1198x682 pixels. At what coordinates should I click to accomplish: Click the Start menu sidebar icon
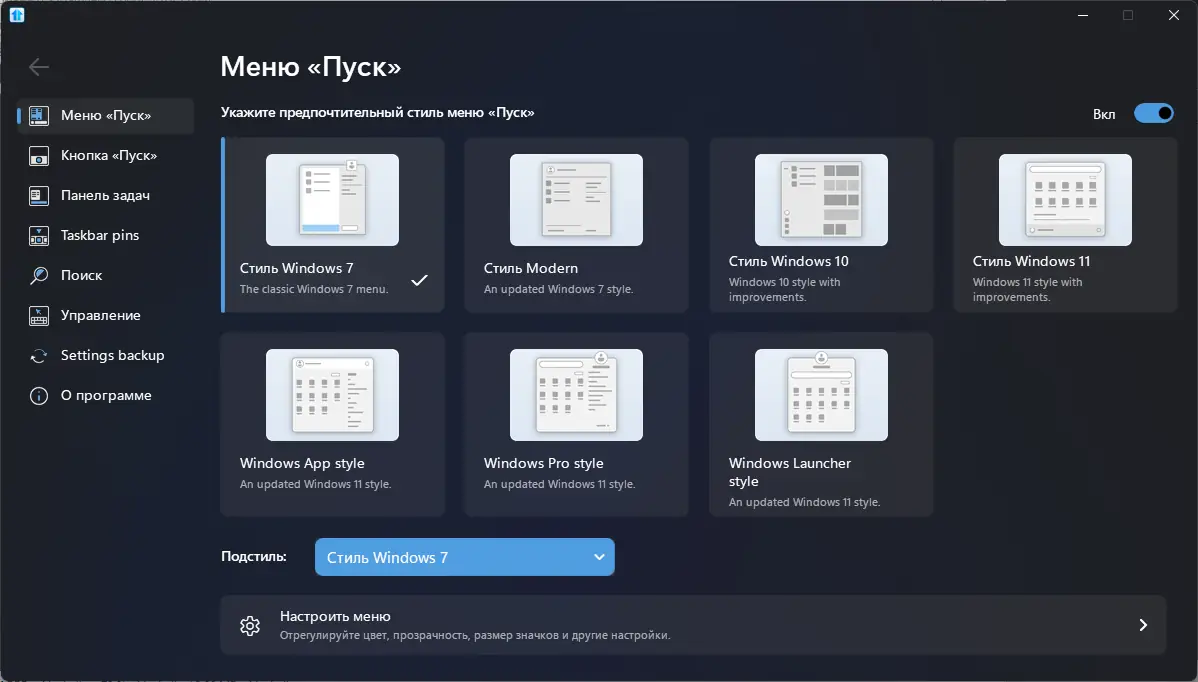tap(39, 115)
